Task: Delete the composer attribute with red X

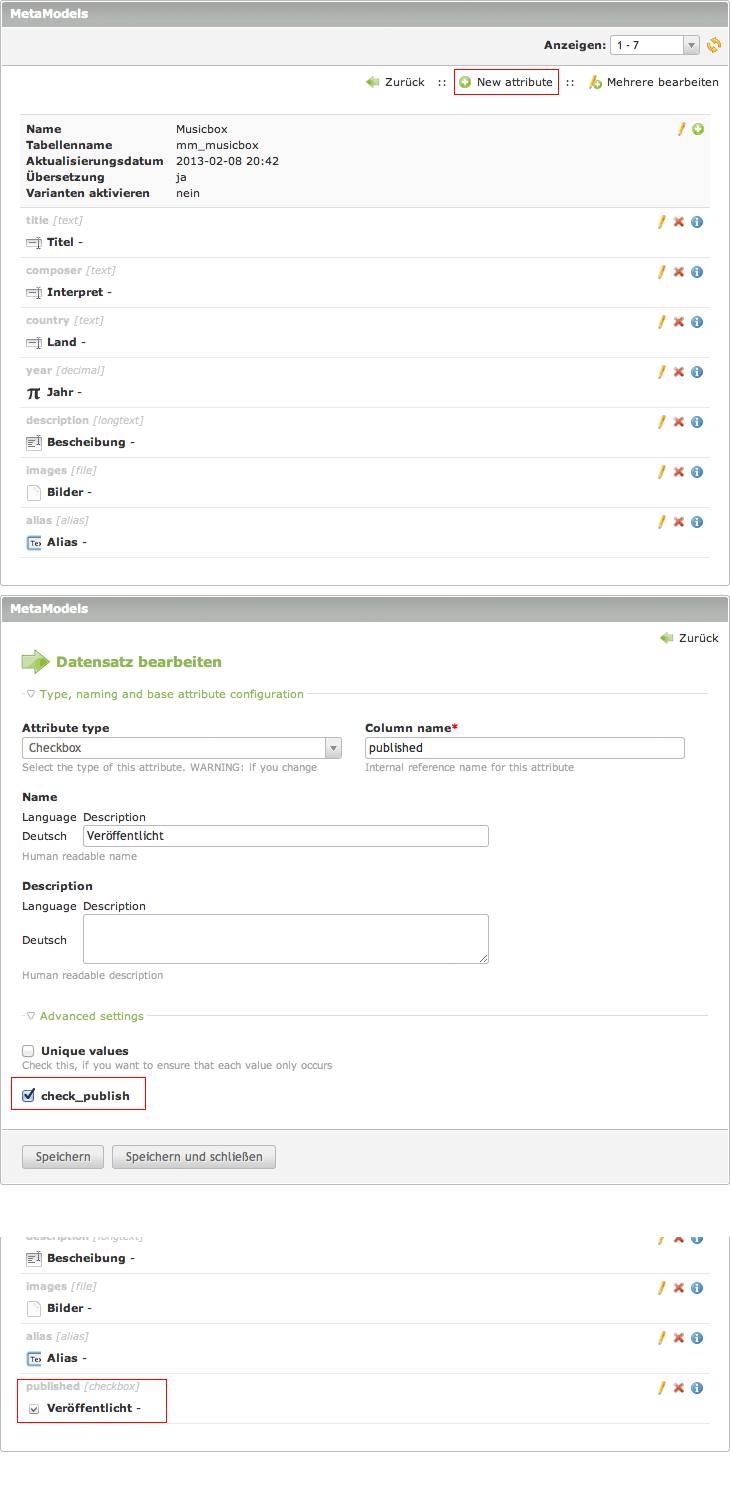Action: pos(679,272)
